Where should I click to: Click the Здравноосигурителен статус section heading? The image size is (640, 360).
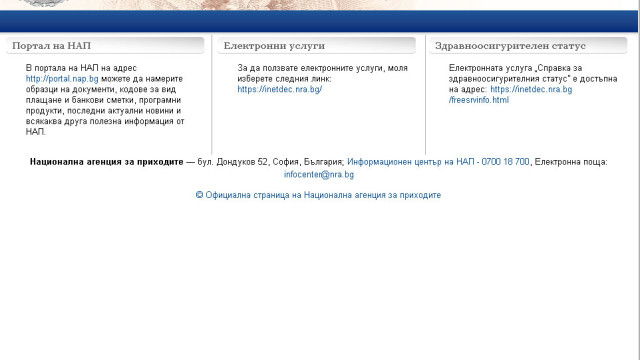510,46
